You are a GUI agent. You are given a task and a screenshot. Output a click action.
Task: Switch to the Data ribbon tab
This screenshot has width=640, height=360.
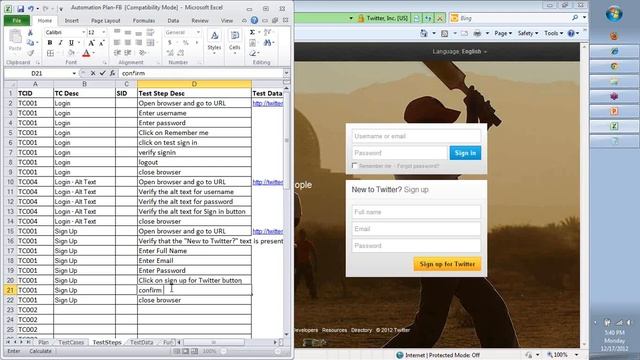(x=173, y=20)
